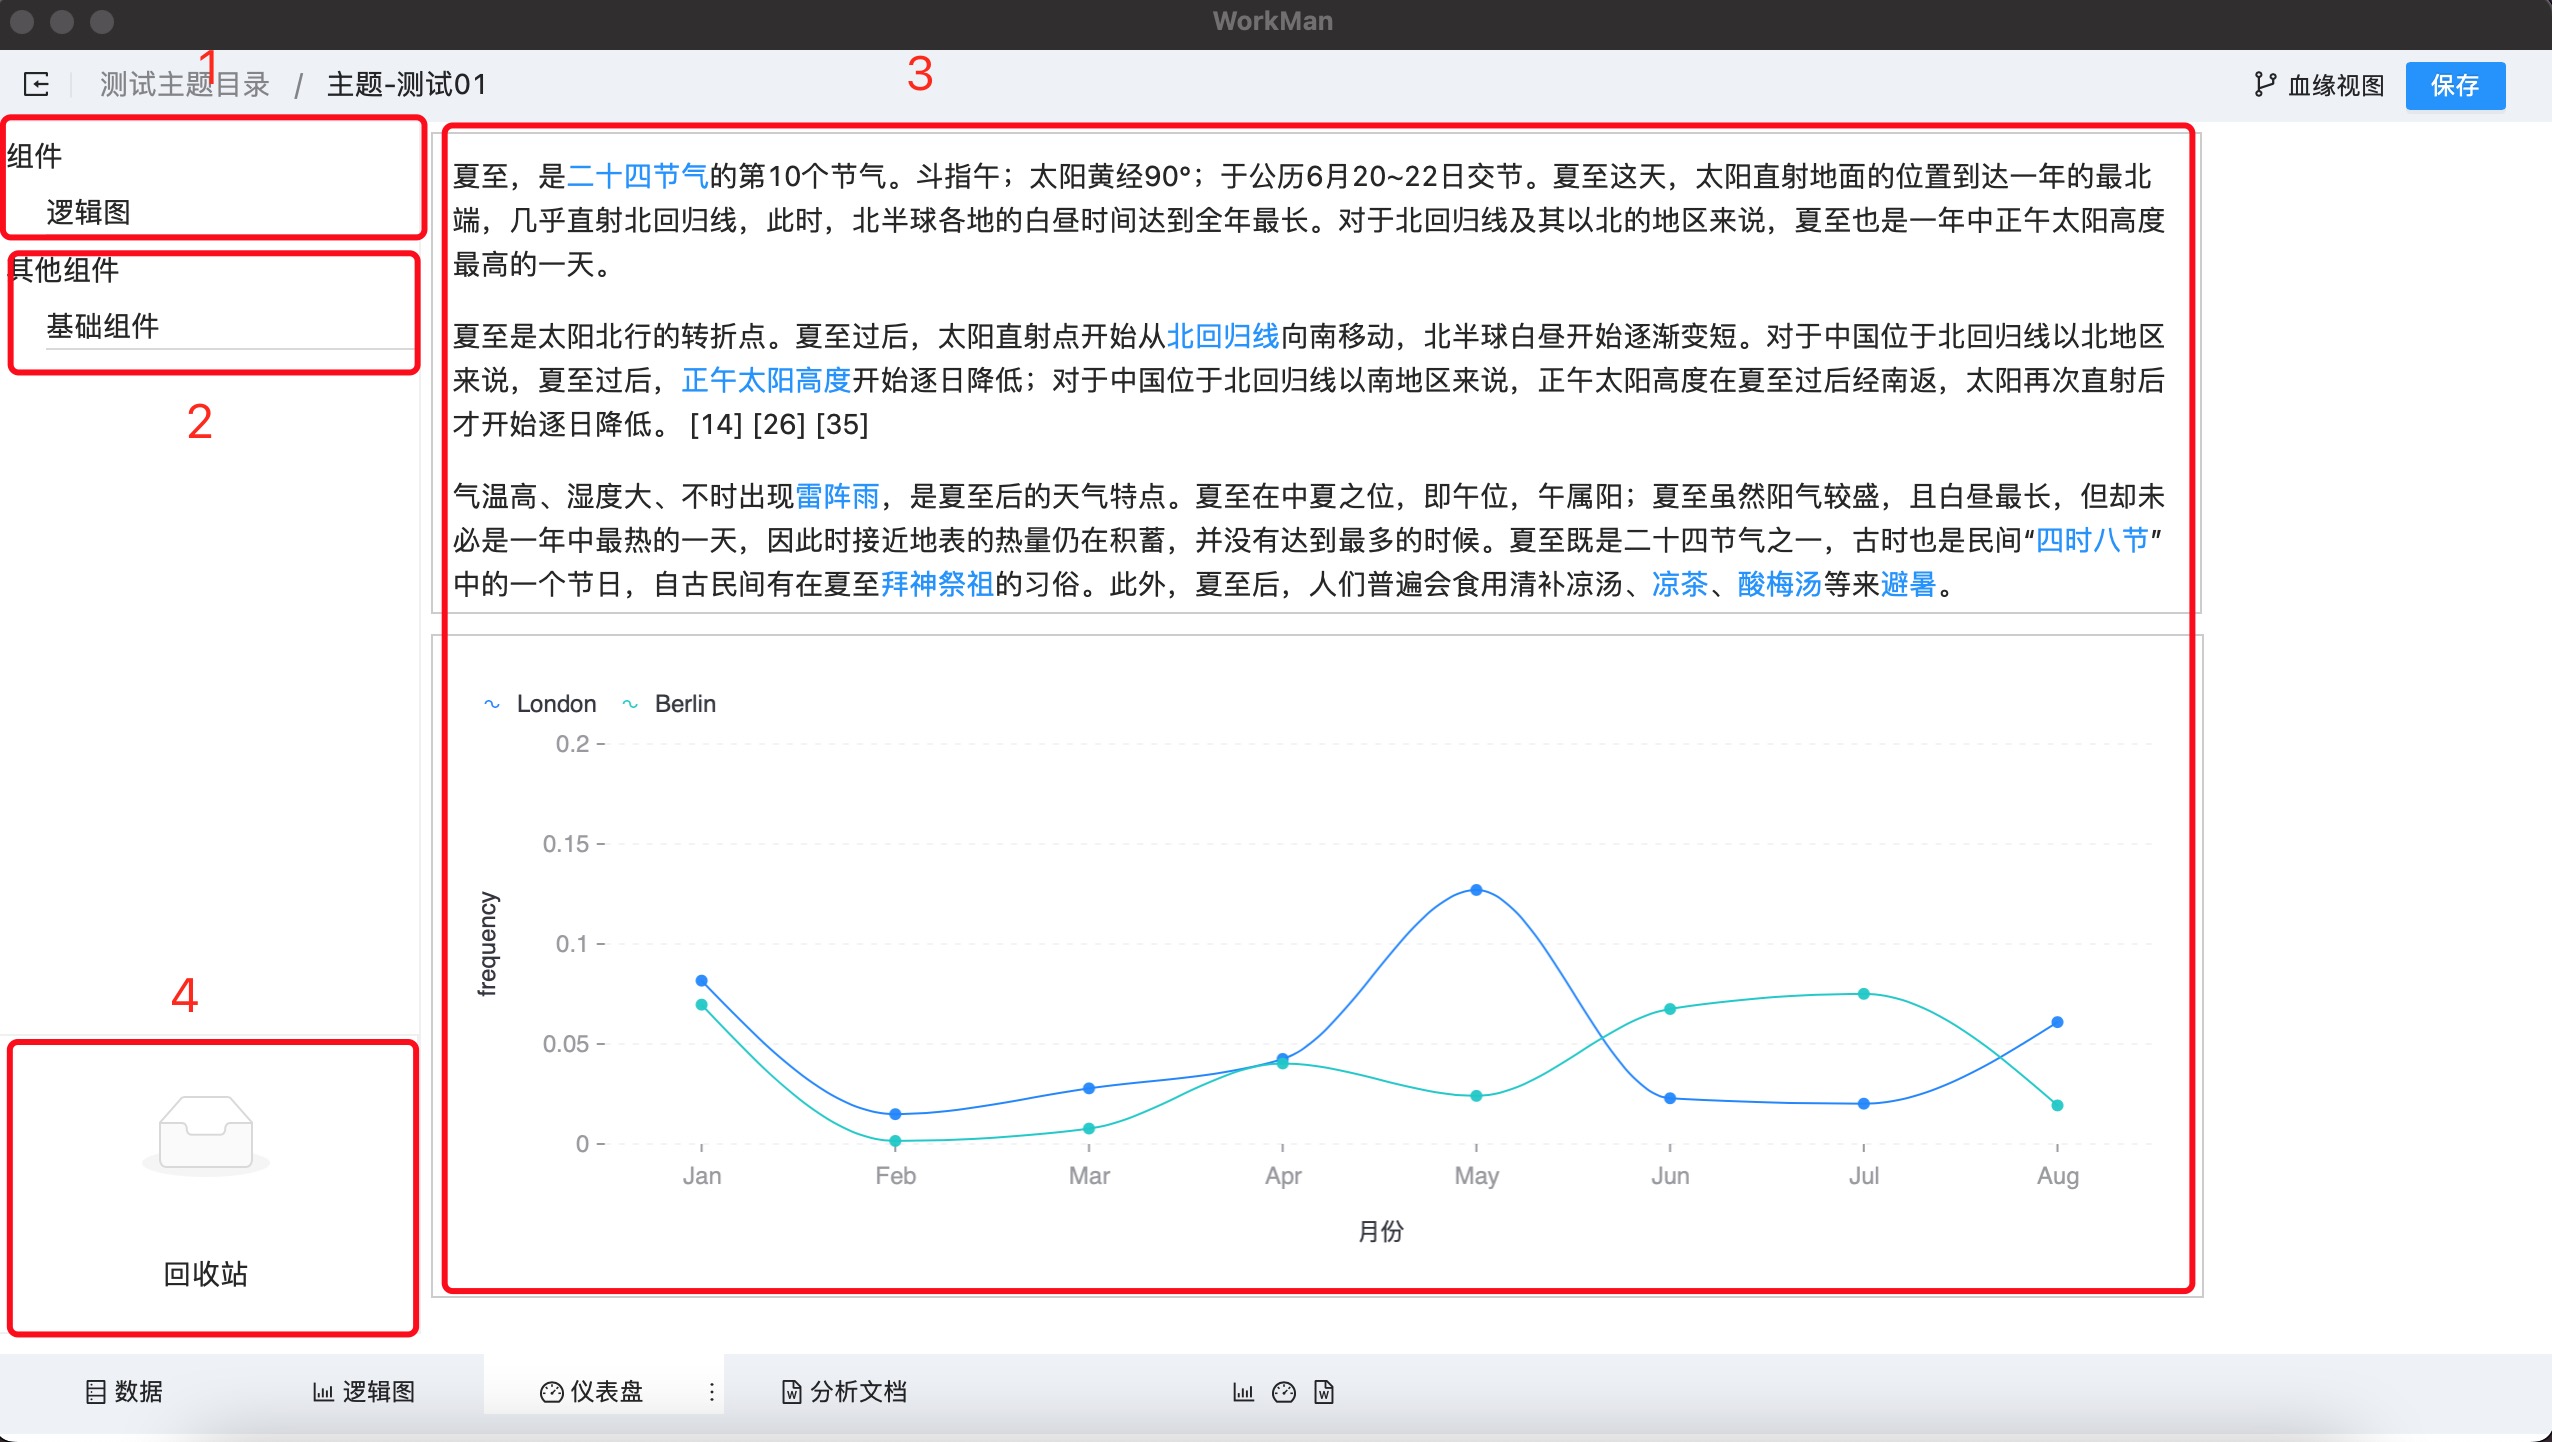Screen dimensions: 2552x1442
Task: Click the bar chart quick-add icon
Action: [1243, 1392]
